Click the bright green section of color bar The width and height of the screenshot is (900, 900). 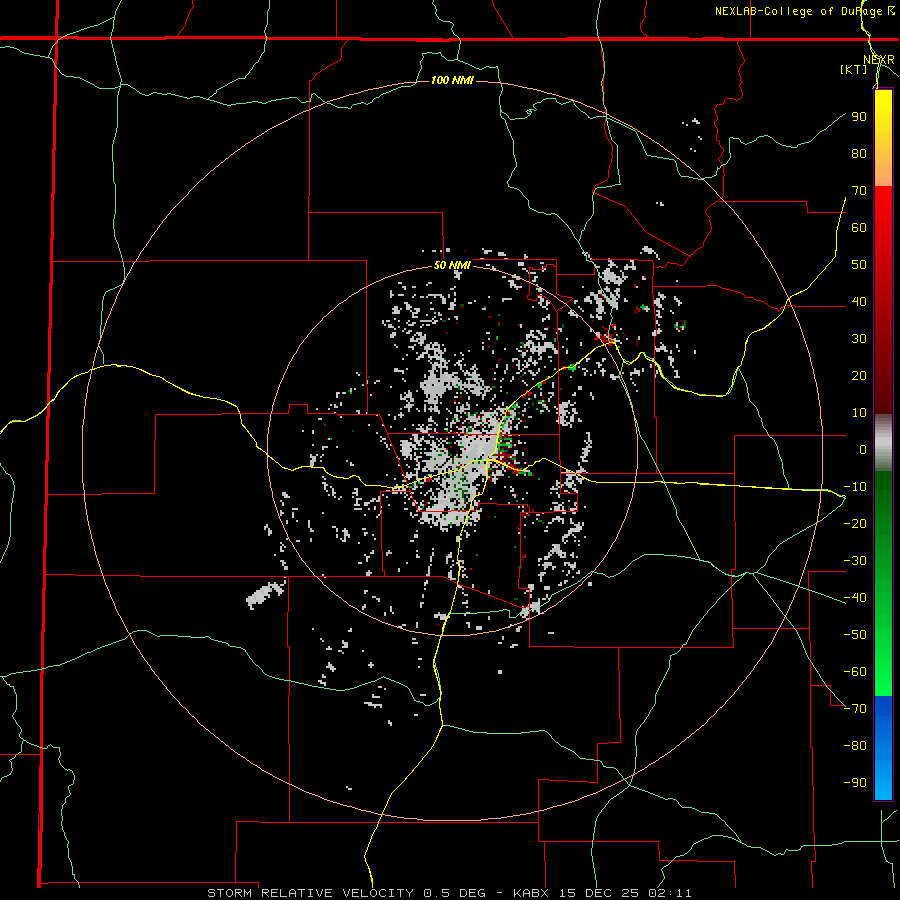(x=883, y=660)
